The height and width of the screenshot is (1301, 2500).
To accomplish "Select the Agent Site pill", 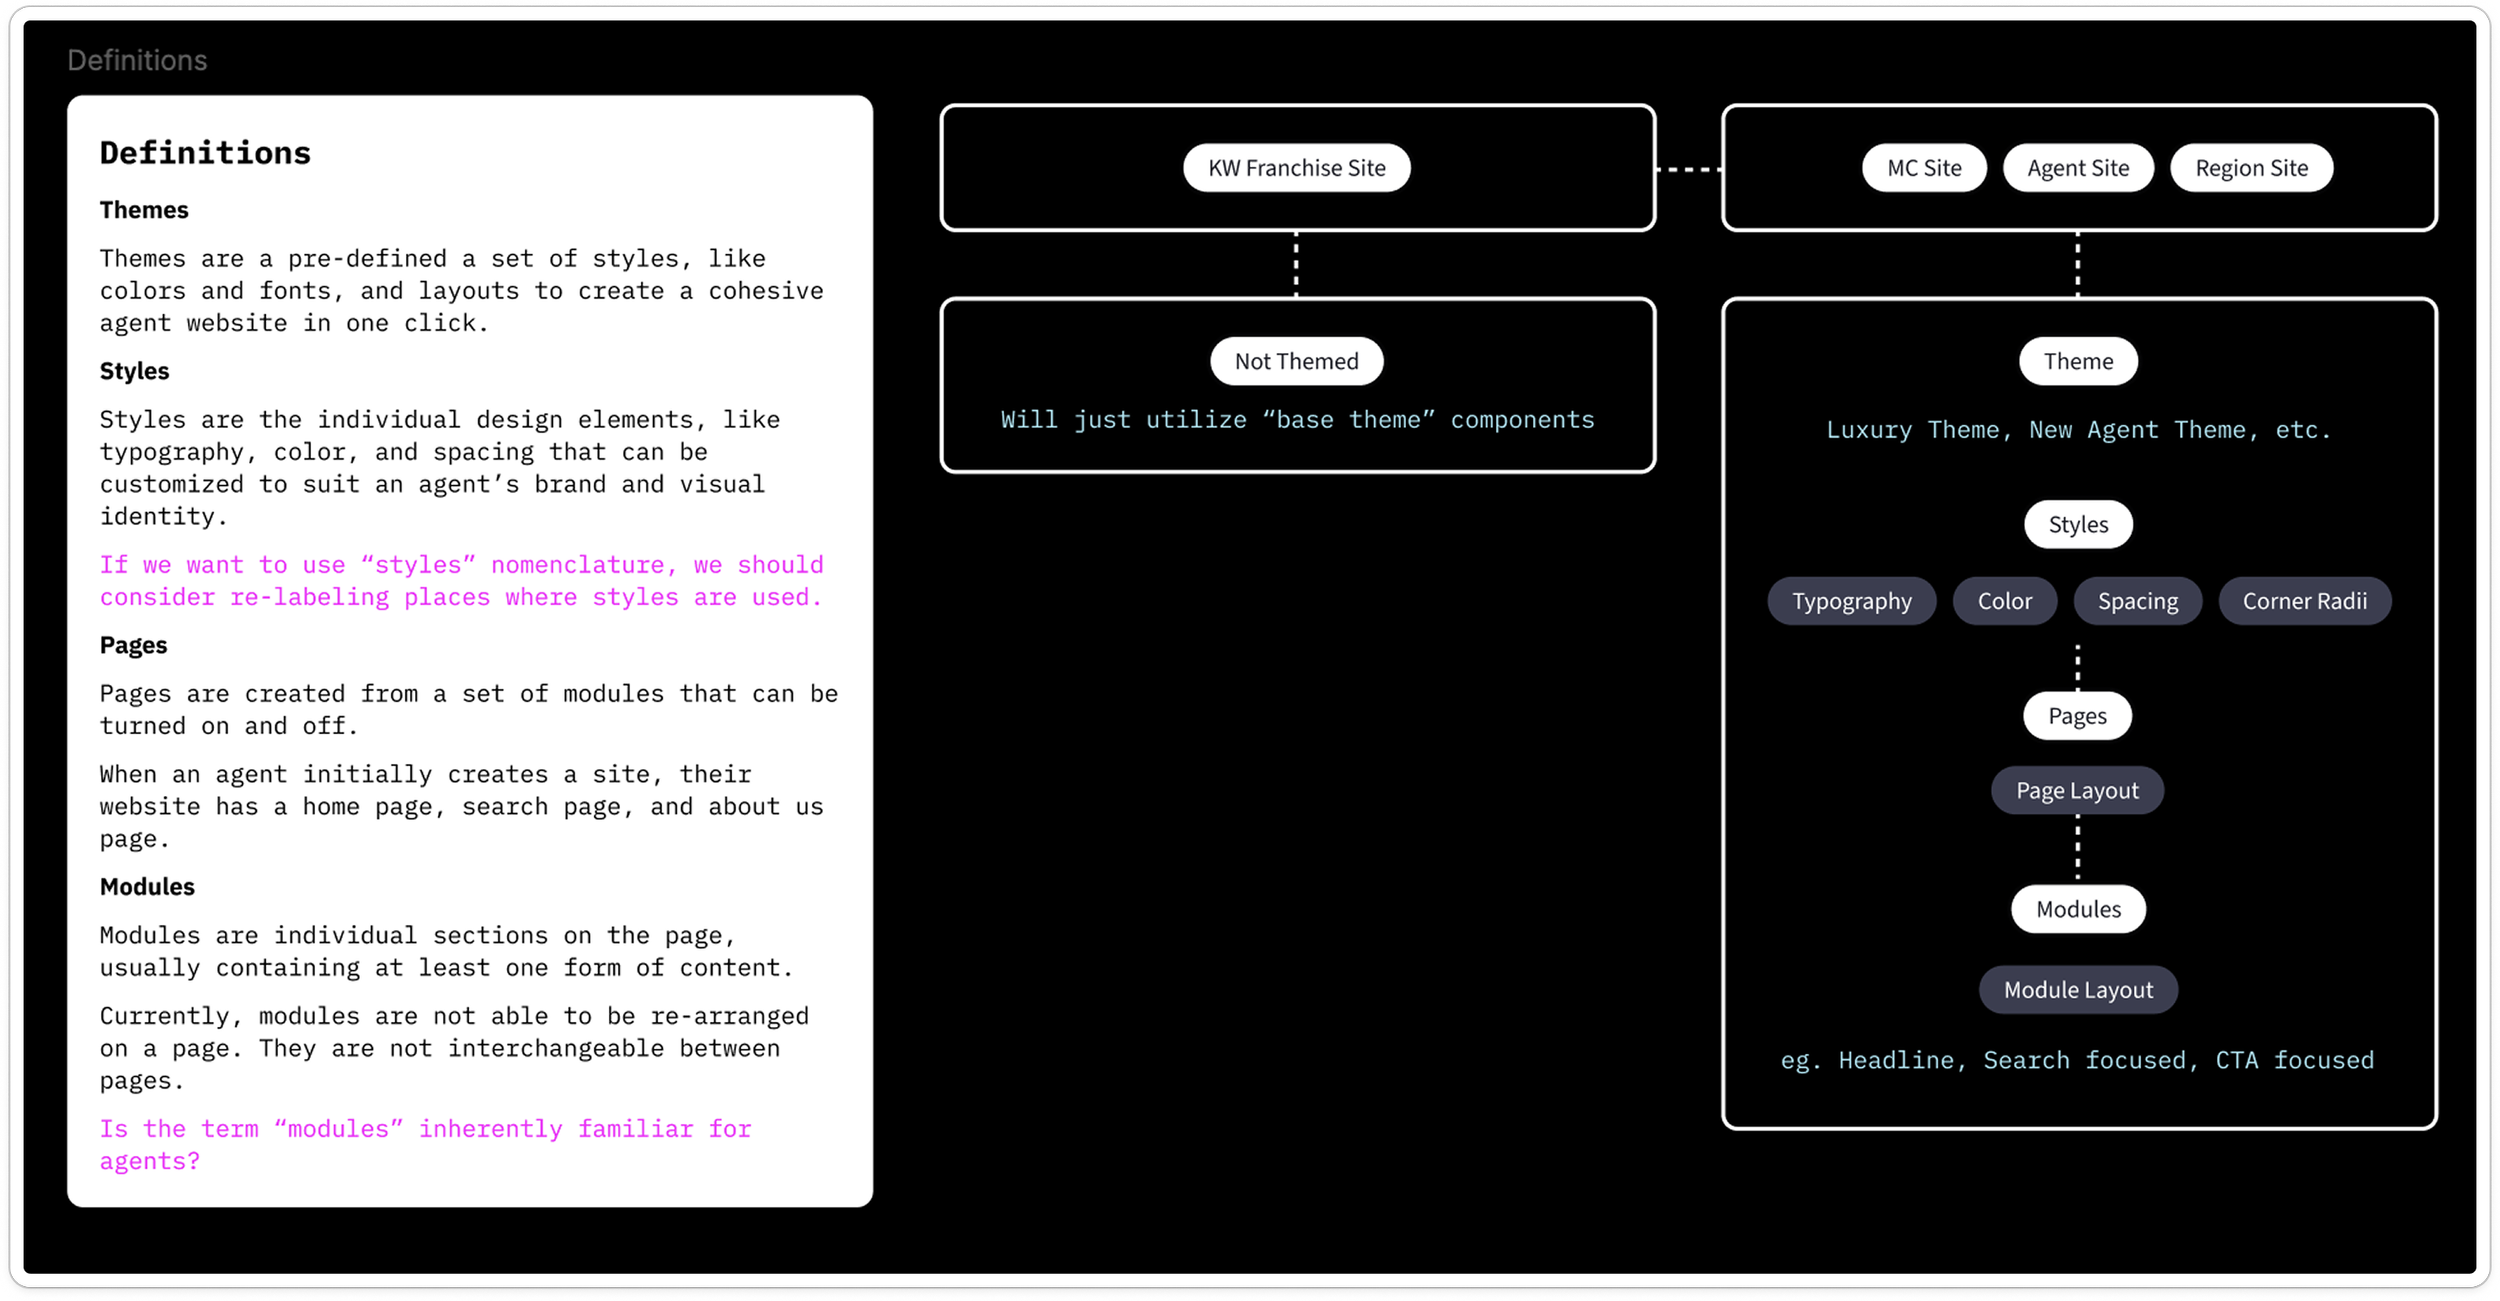I will point(2078,168).
